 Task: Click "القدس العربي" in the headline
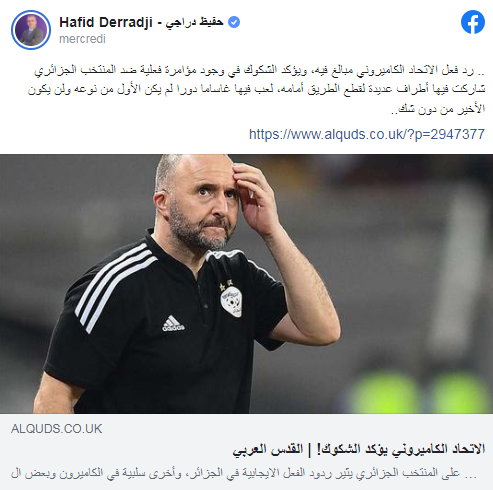[268, 449]
